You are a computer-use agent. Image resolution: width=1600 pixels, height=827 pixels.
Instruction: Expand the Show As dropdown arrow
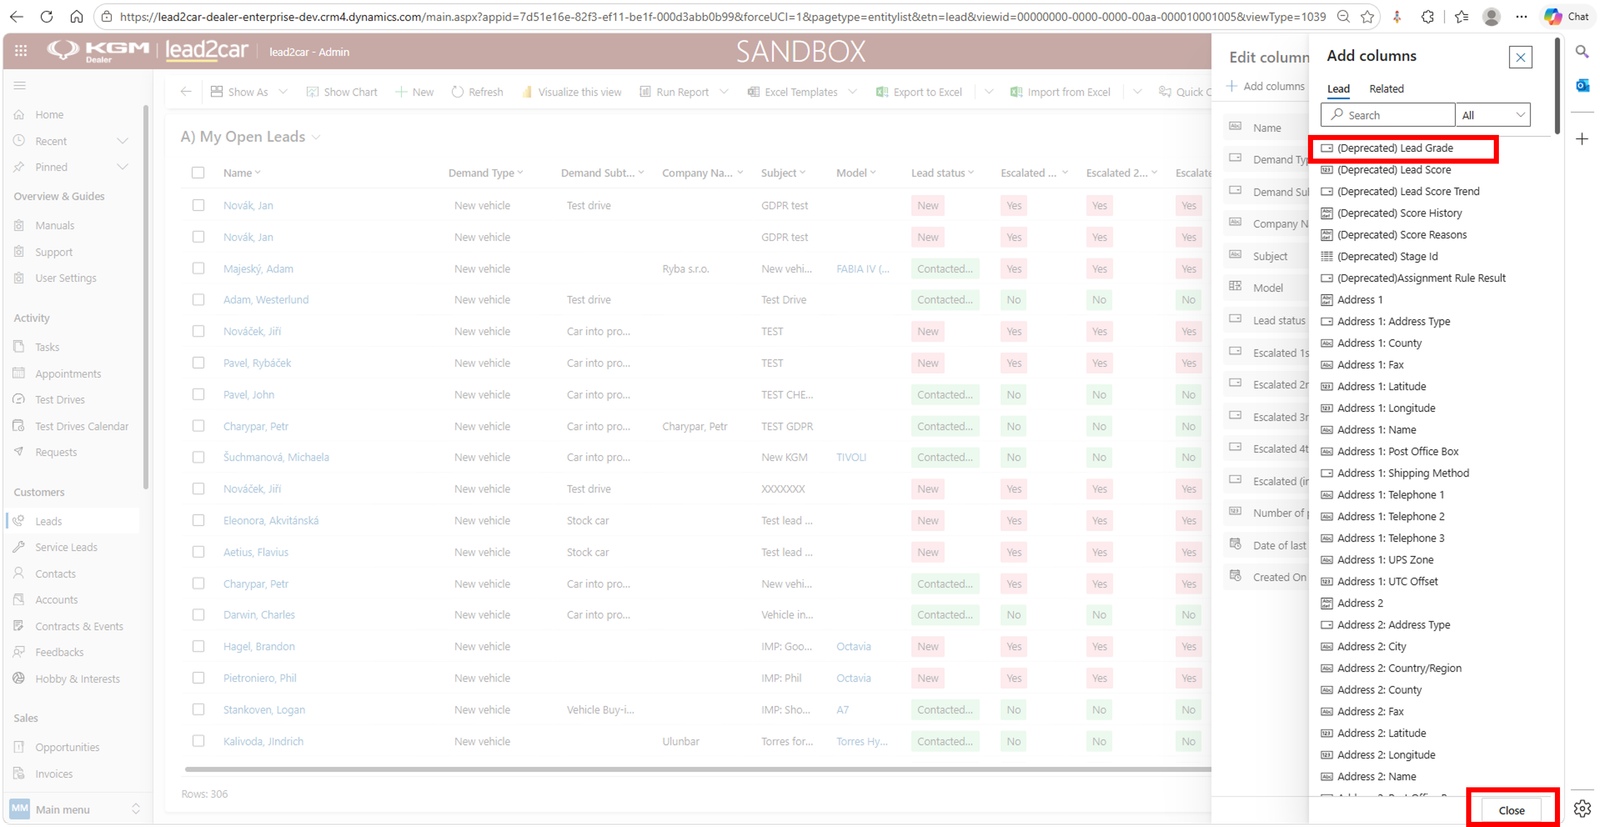click(283, 92)
